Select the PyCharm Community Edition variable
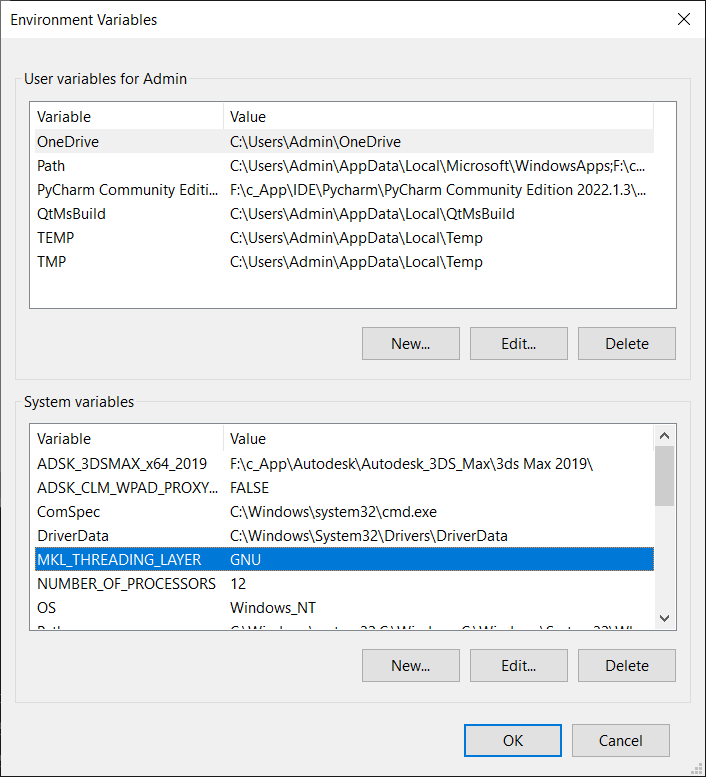Viewport: 706px width, 777px height. tap(127, 190)
